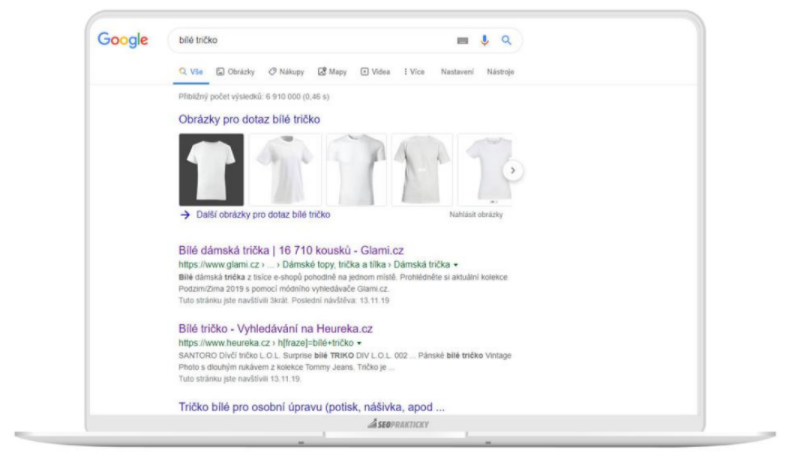Open Tričko bílé pro osobní úpravu result
This screenshot has width=785, height=458.
pos(311,407)
